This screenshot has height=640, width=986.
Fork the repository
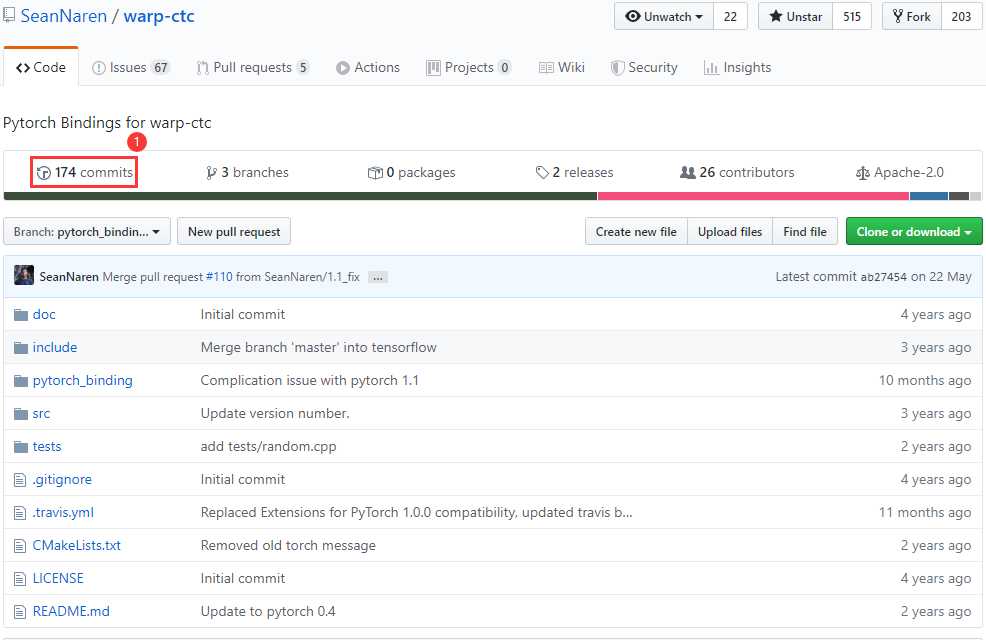[912, 16]
